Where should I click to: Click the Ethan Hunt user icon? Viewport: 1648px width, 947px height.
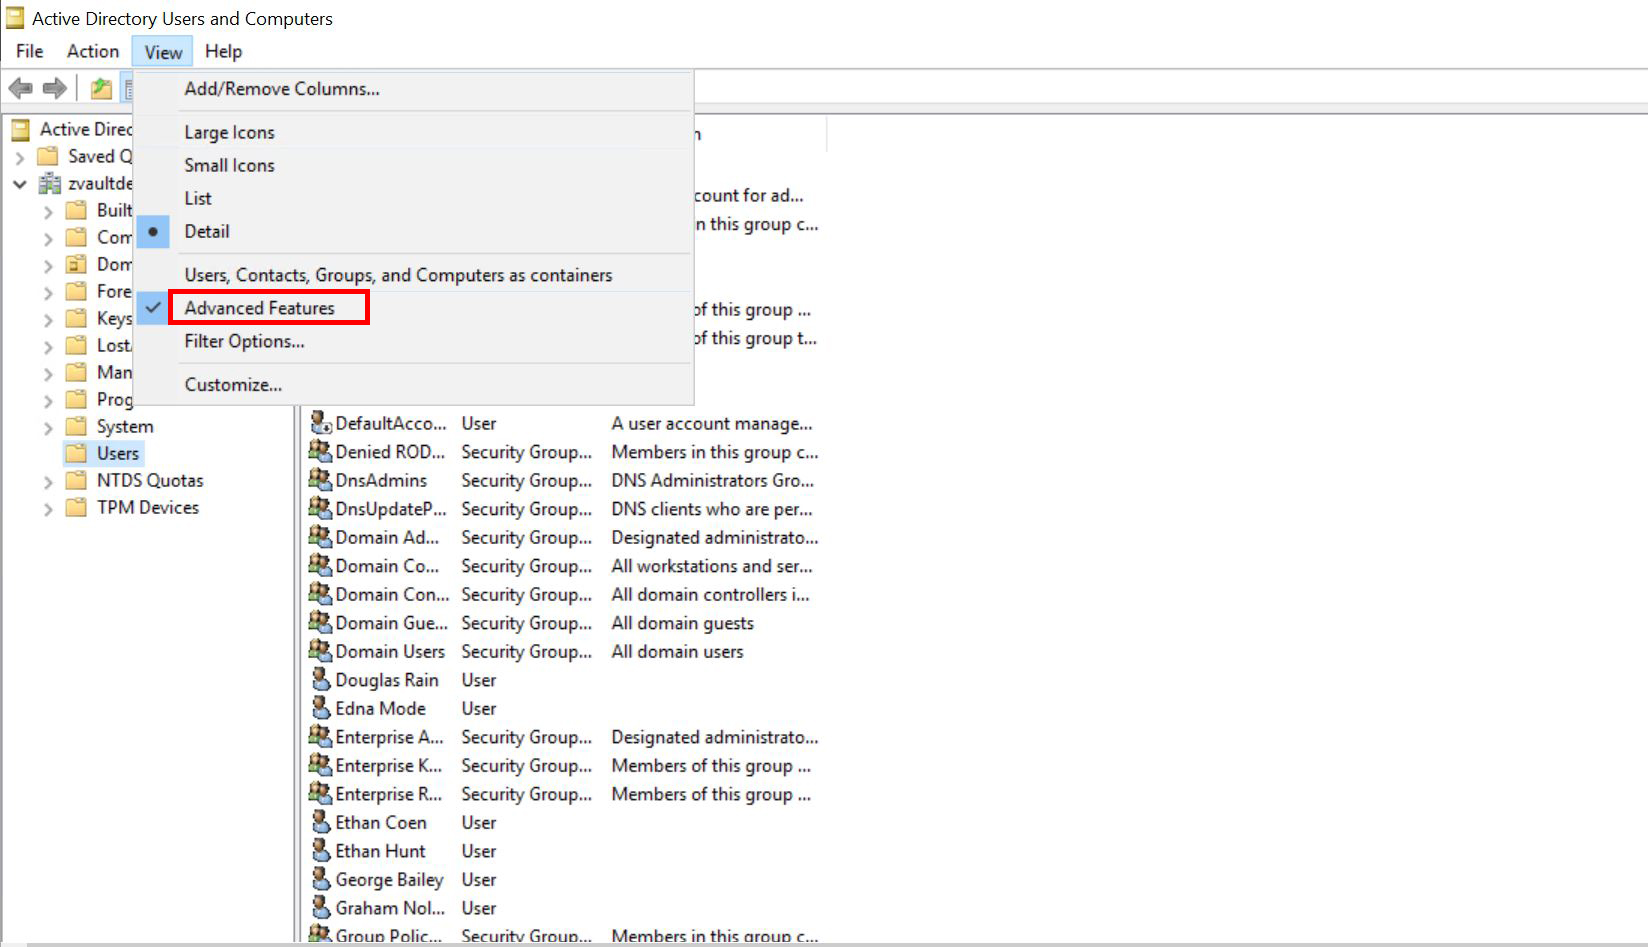[320, 850]
